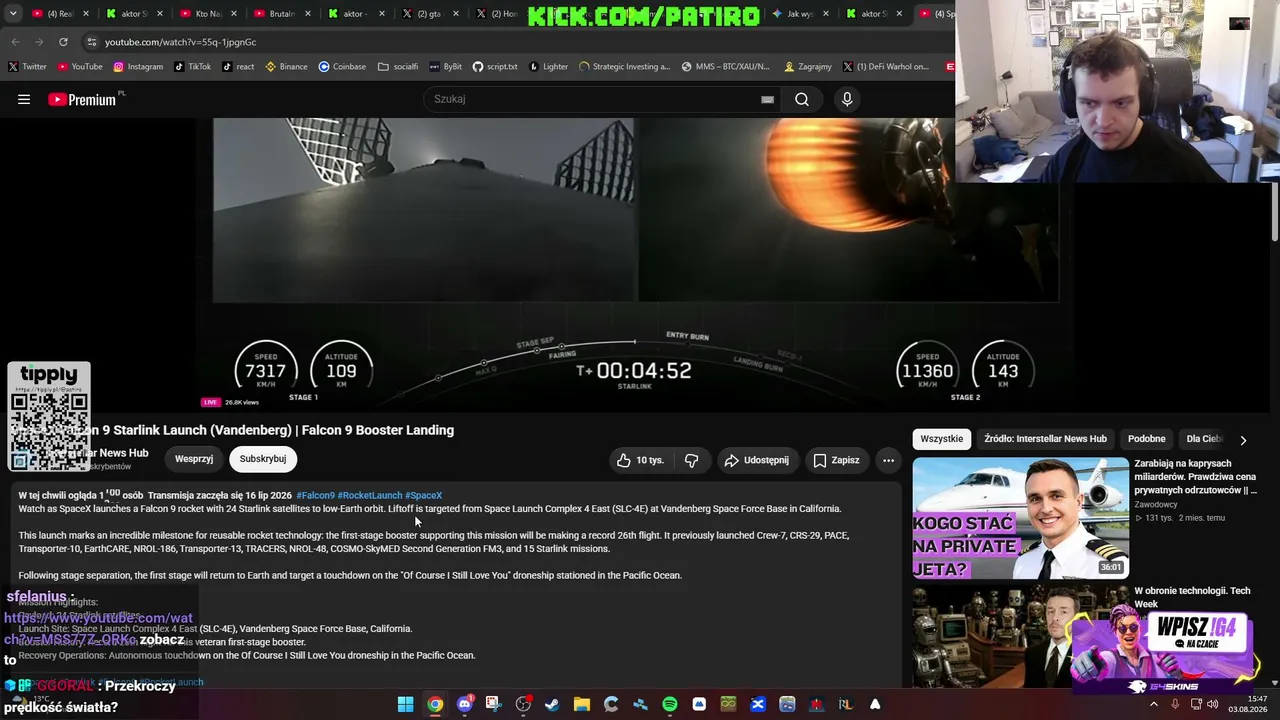The width and height of the screenshot is (1280, 720).
Task: Open the script.txt GitHub bookmark
Action: (x=495, y=67)
